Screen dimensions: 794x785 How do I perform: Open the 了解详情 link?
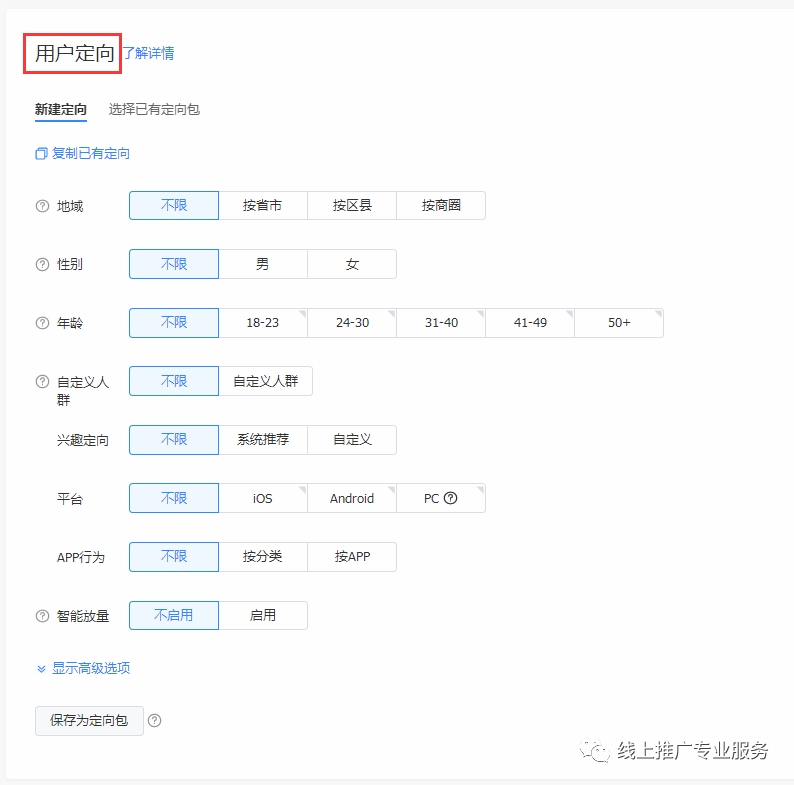click(148, 53)
